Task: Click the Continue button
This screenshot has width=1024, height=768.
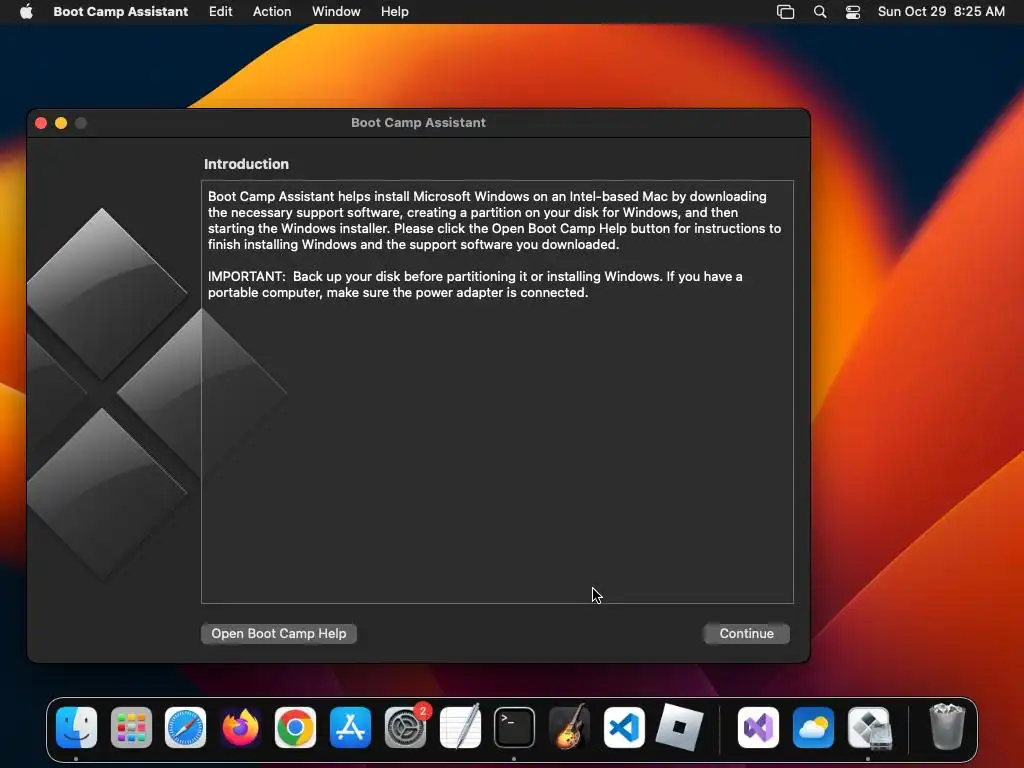Action: pos(746,633)
